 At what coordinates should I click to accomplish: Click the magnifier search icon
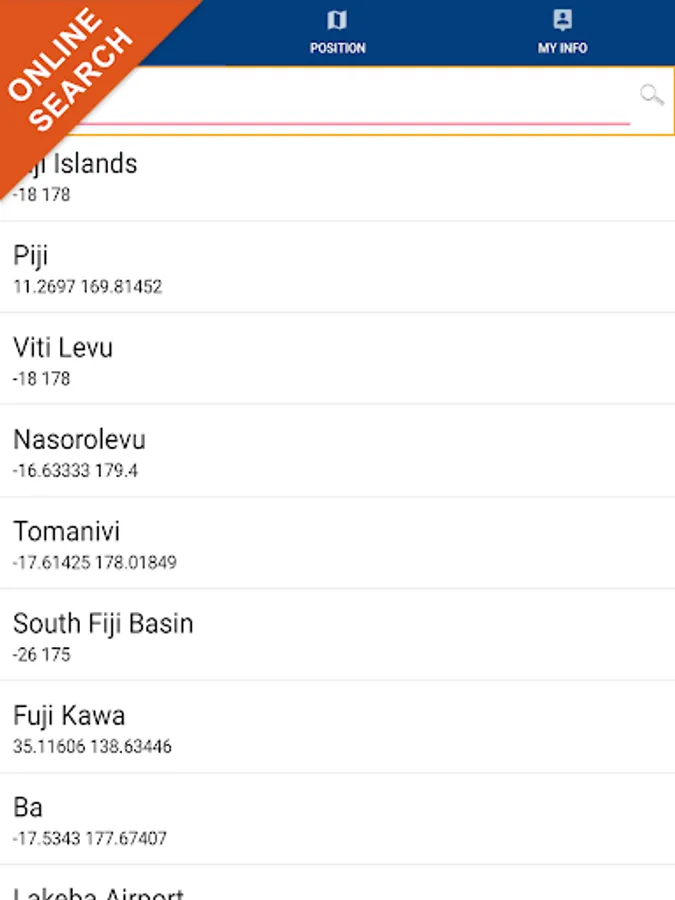[x=651, y=96]
